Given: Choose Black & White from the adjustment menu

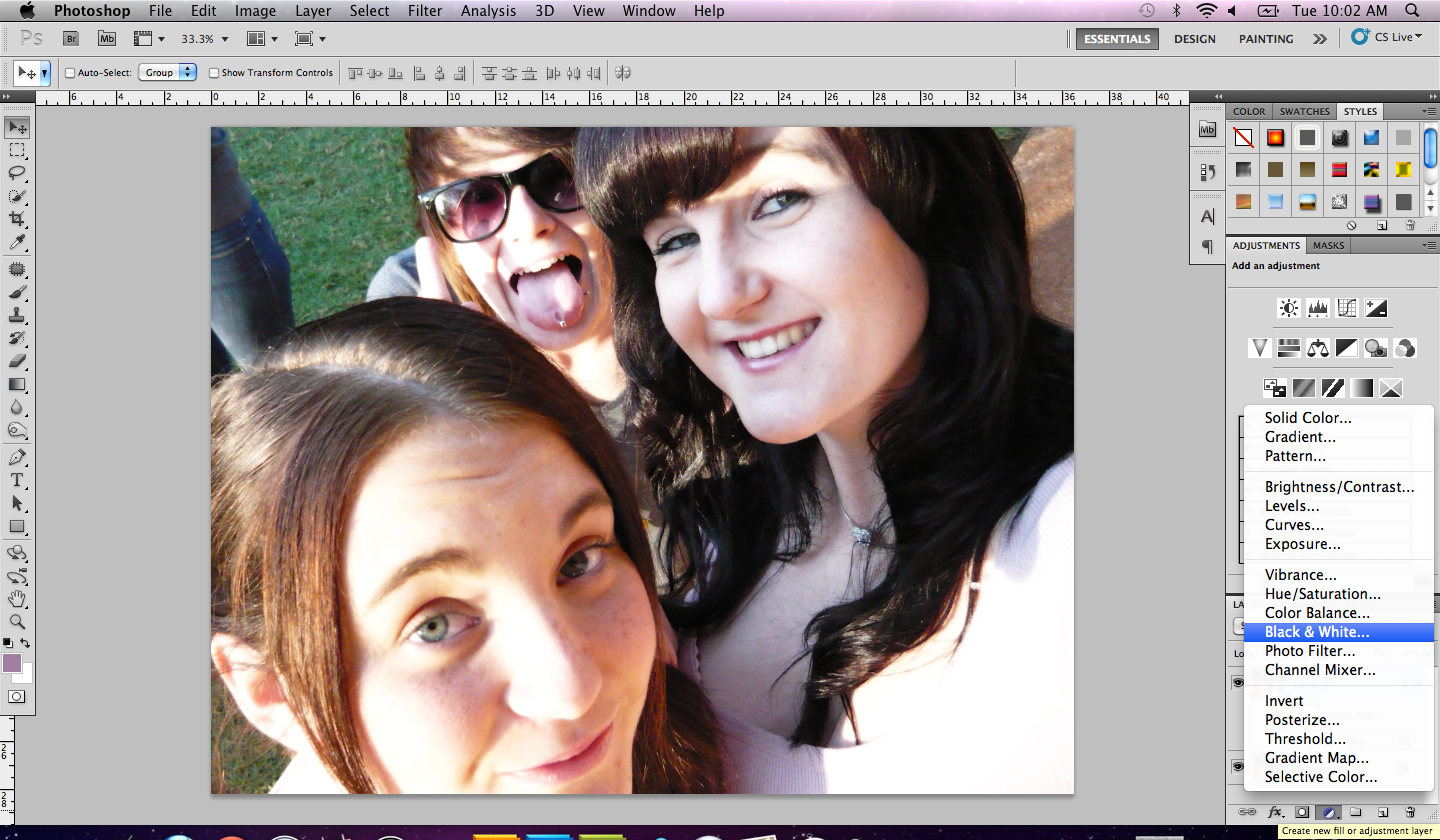Looking at the screenshot, I should point(1316,631).
